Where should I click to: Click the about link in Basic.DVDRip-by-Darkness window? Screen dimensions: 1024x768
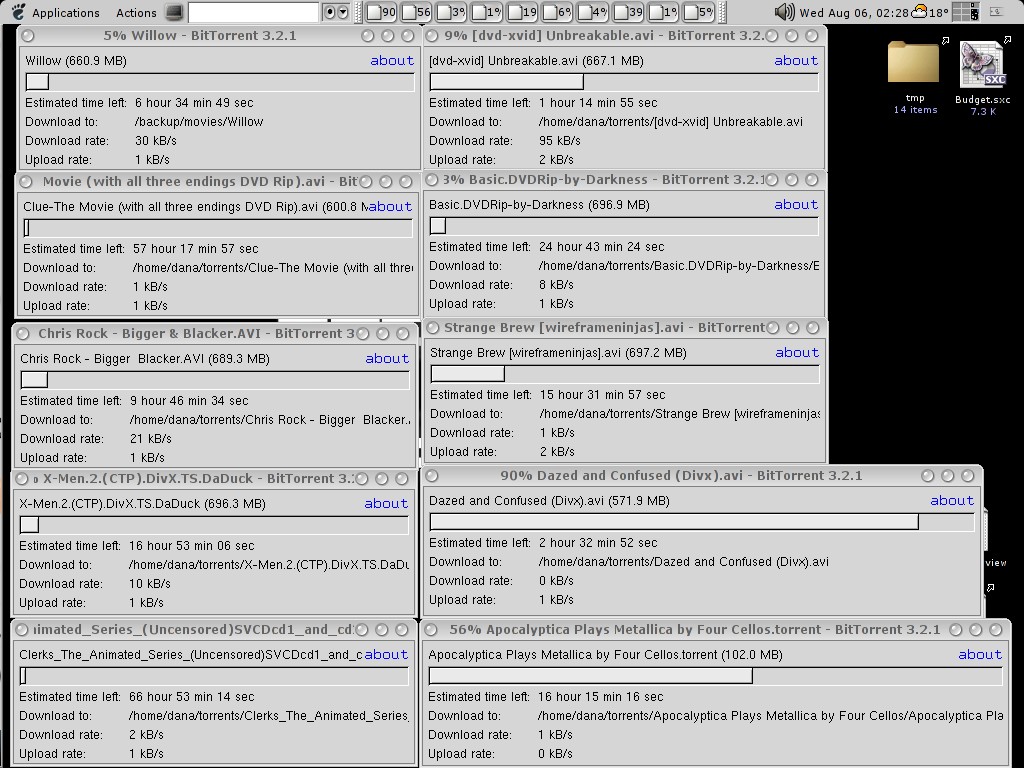coord(796,204)
